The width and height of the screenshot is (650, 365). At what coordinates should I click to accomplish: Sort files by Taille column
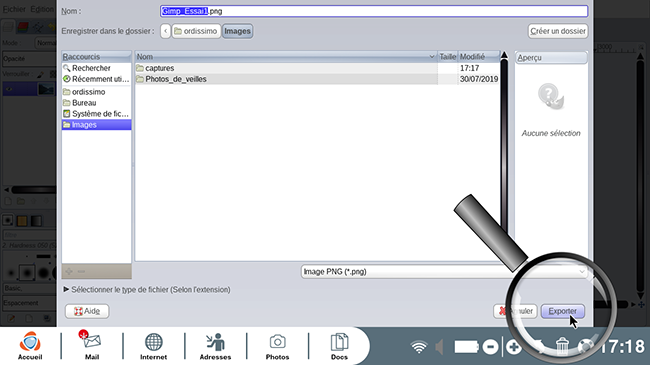(x=448, y=56)
